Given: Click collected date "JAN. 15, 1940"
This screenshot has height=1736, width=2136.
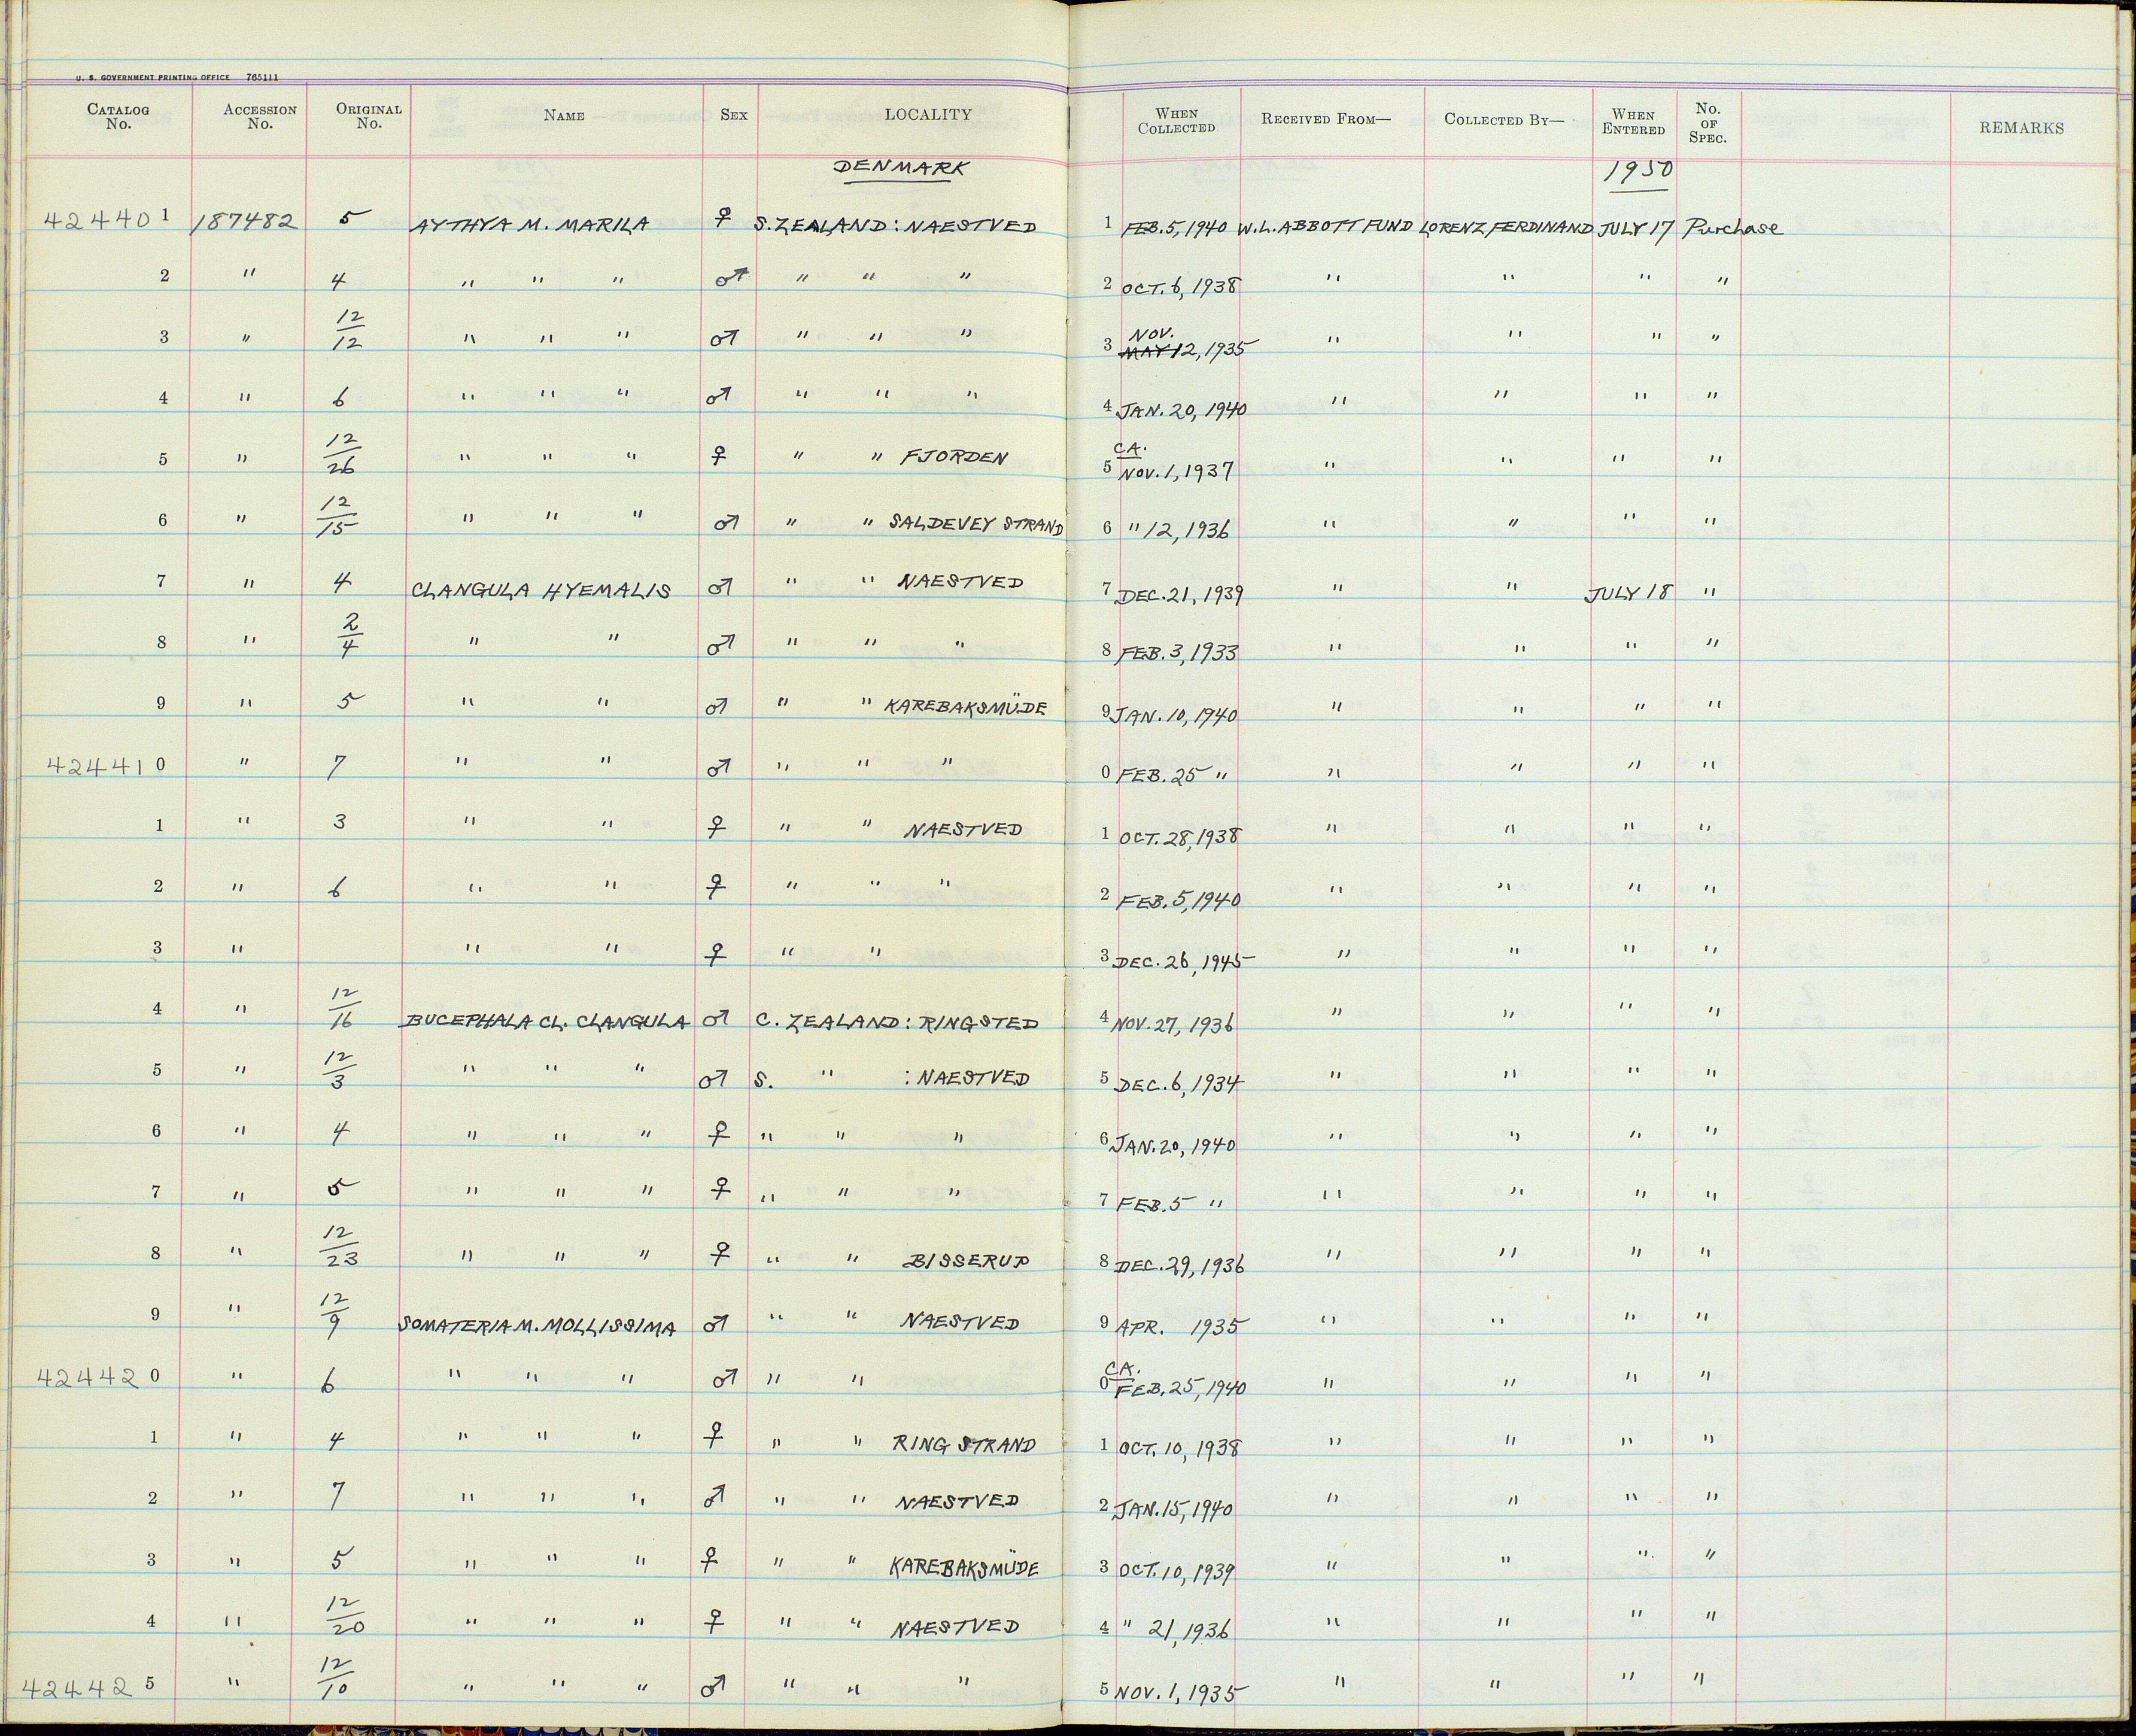Looking at the screenshot, I should [x=1174, y=1509].
